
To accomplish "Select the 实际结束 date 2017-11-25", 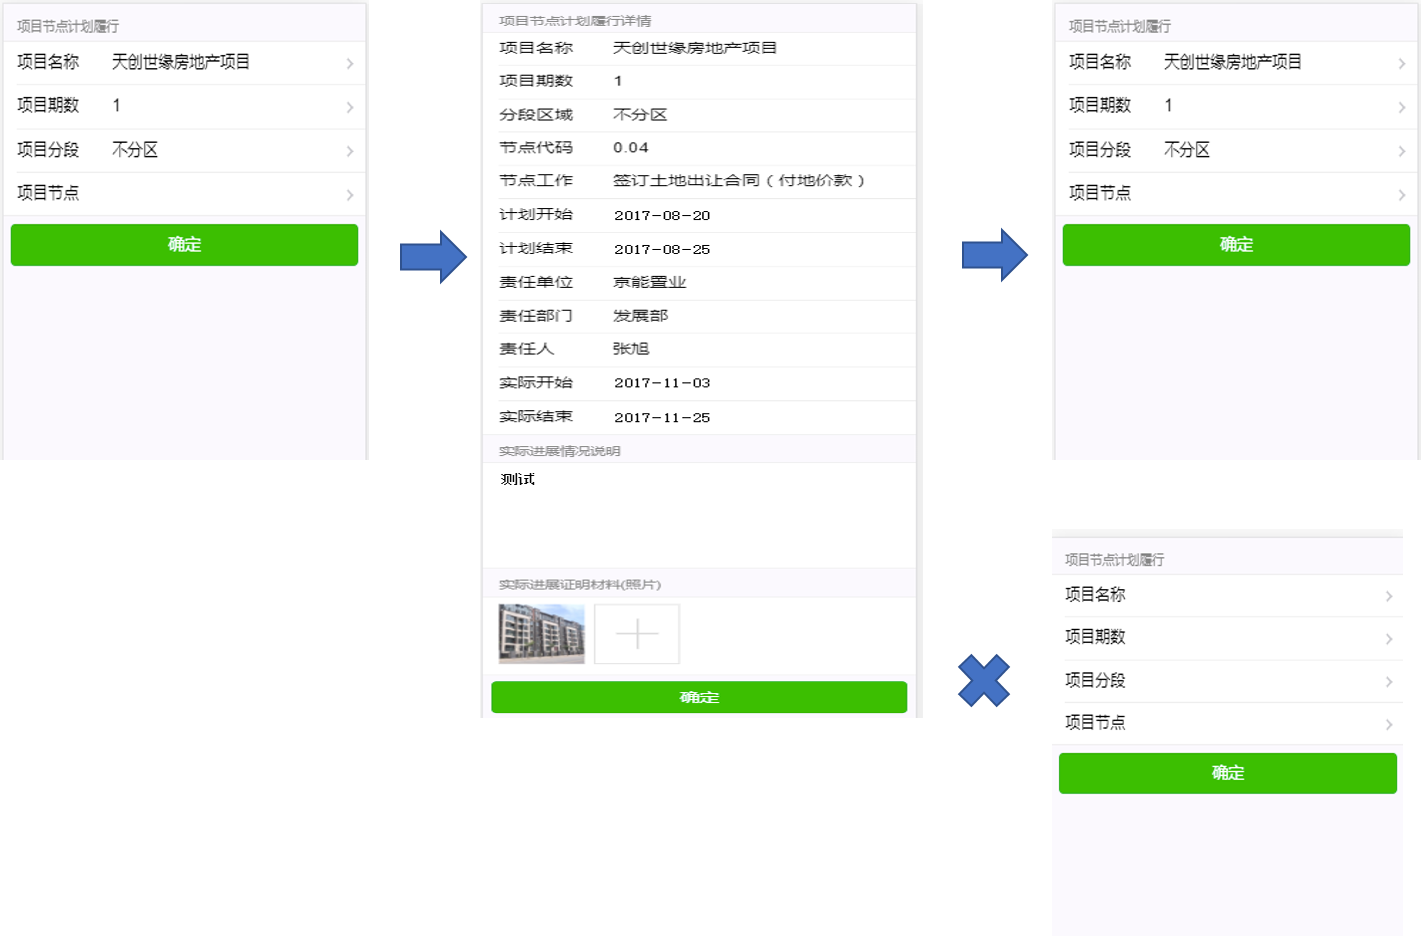I will [662, 418].
